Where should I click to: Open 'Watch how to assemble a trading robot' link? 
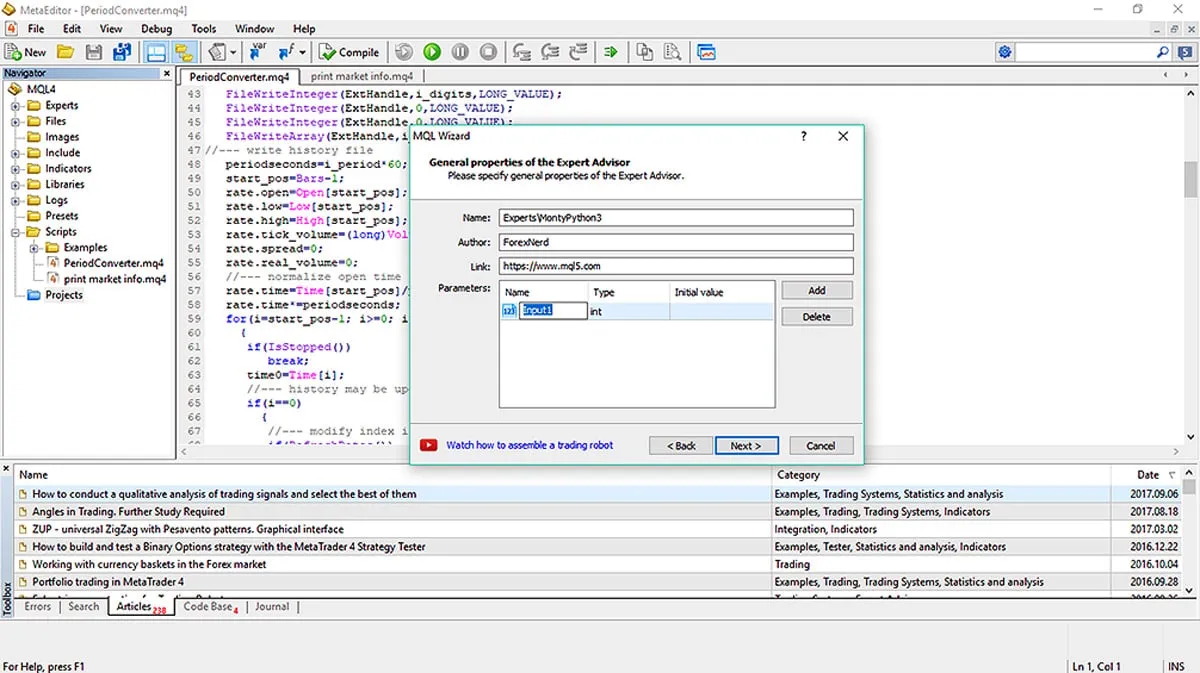(530, 445)
